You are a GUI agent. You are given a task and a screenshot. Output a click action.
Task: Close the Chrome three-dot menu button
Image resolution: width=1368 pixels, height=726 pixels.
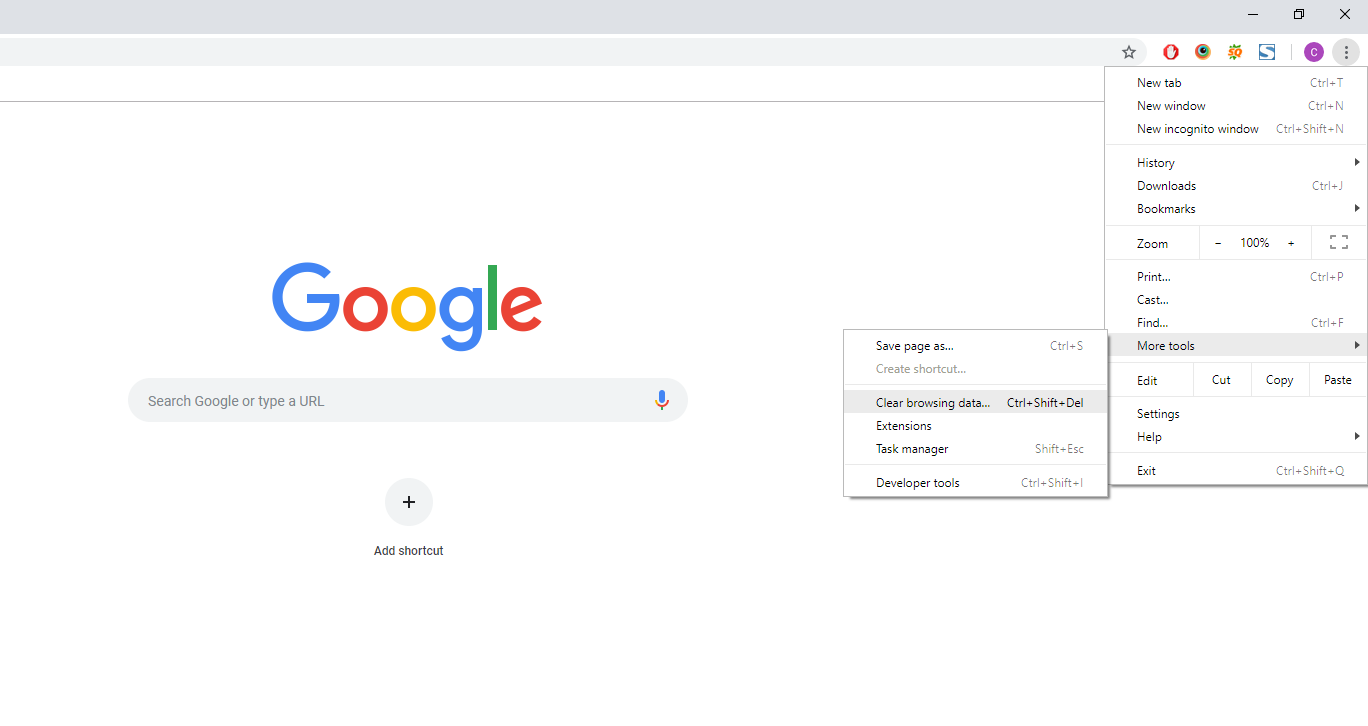[x=1346, y=52]
